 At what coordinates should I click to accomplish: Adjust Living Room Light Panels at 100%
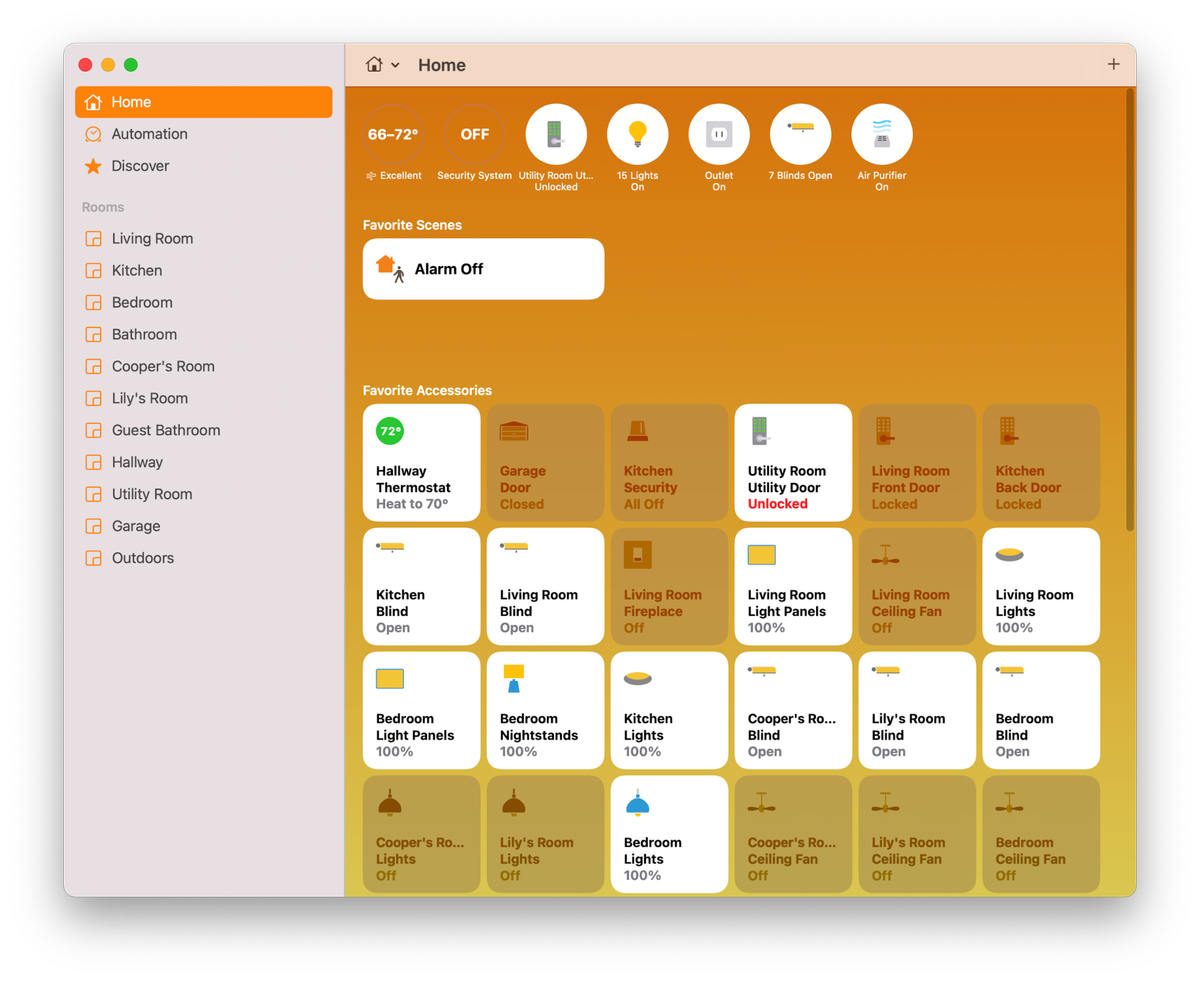pos(793,586)
